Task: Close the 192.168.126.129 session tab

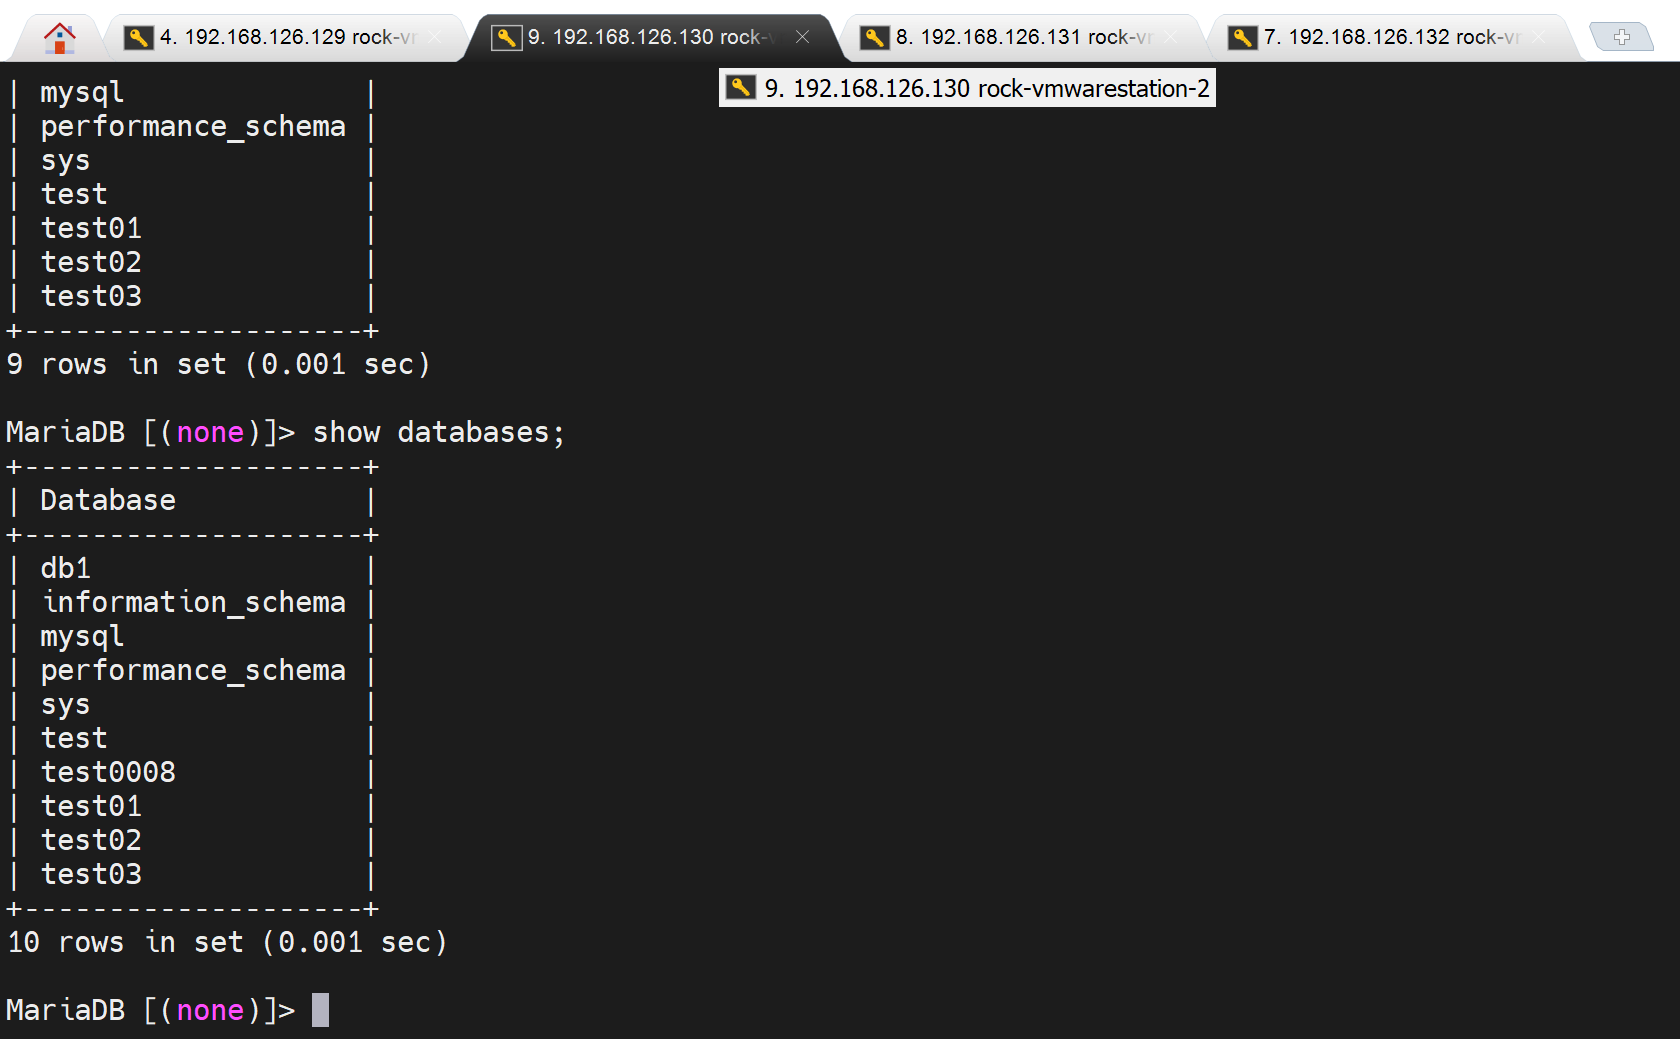Action: point(434,37)
